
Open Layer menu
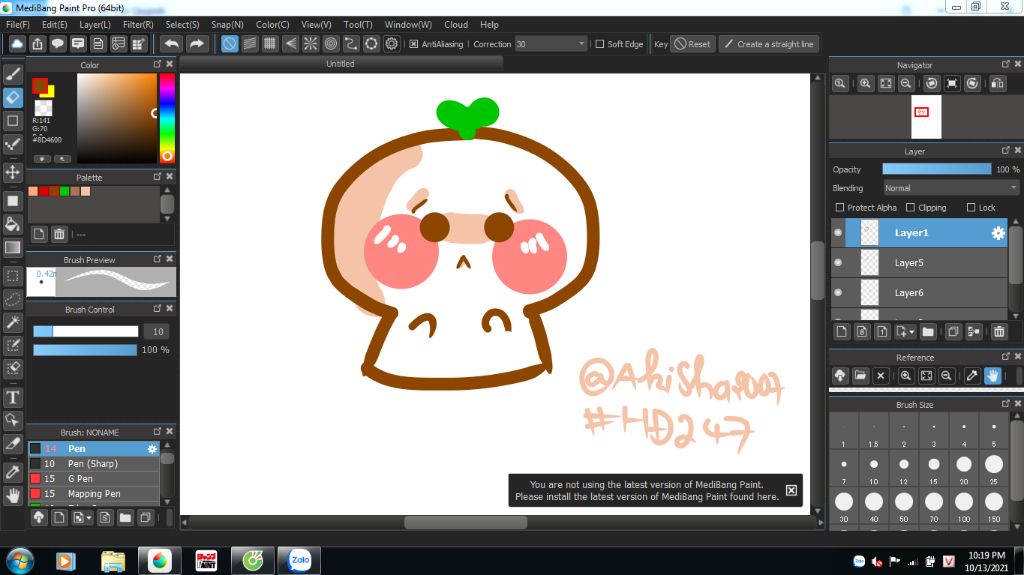click(95, 25)
